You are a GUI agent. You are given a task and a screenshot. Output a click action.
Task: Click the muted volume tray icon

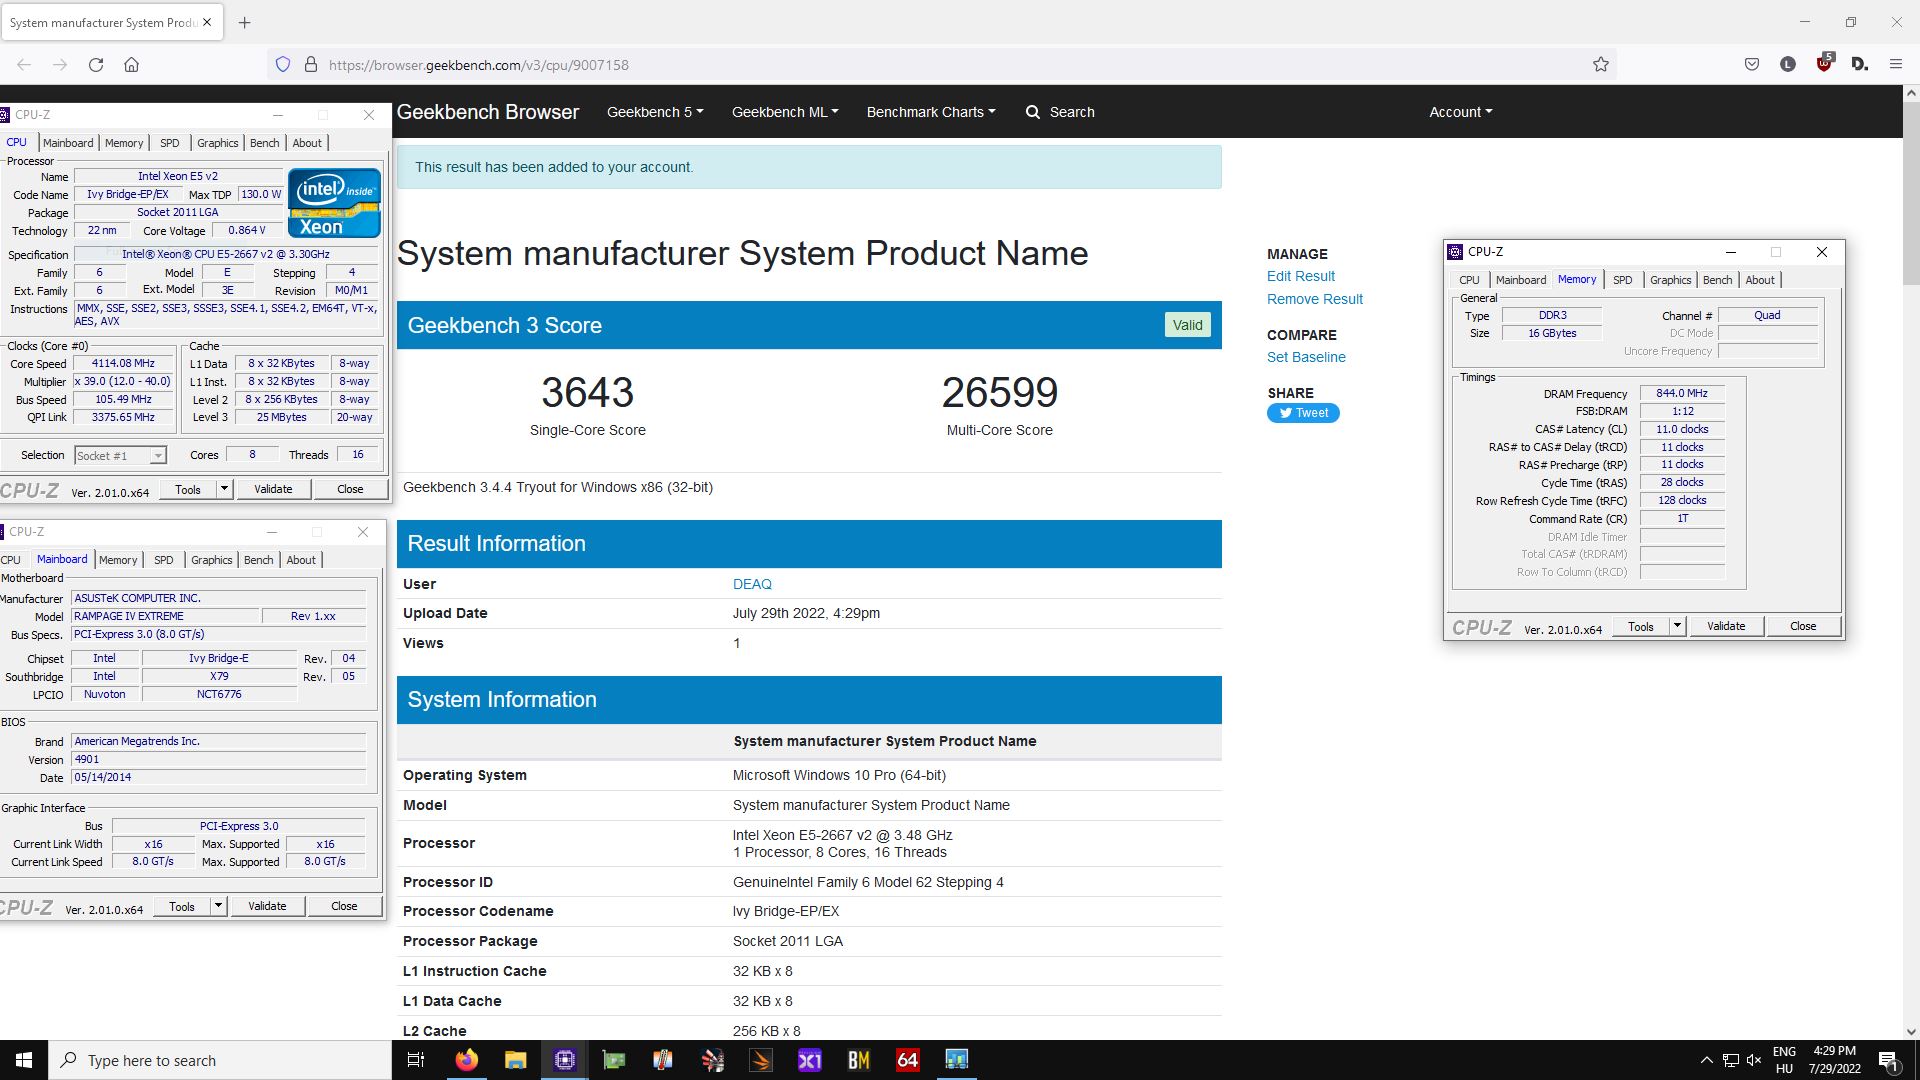tap(1754, 1060)
